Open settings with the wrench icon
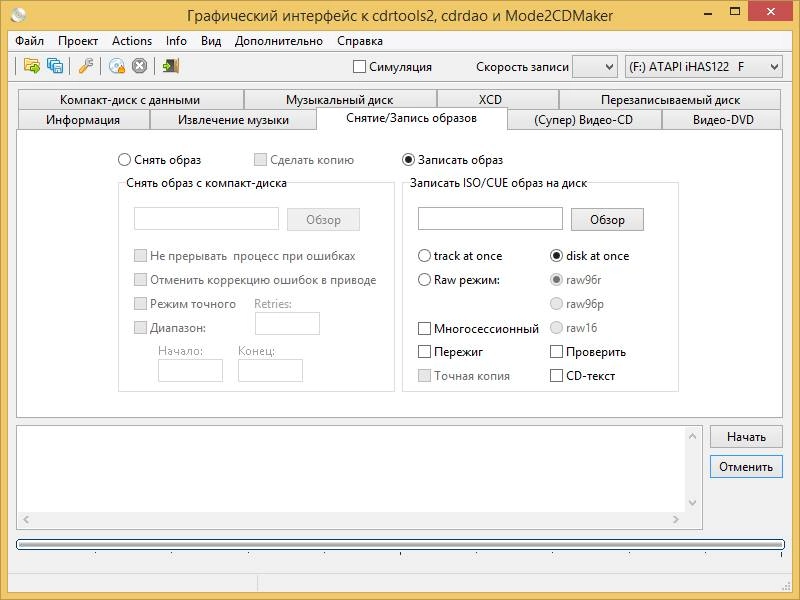 (x=86, y=66)
